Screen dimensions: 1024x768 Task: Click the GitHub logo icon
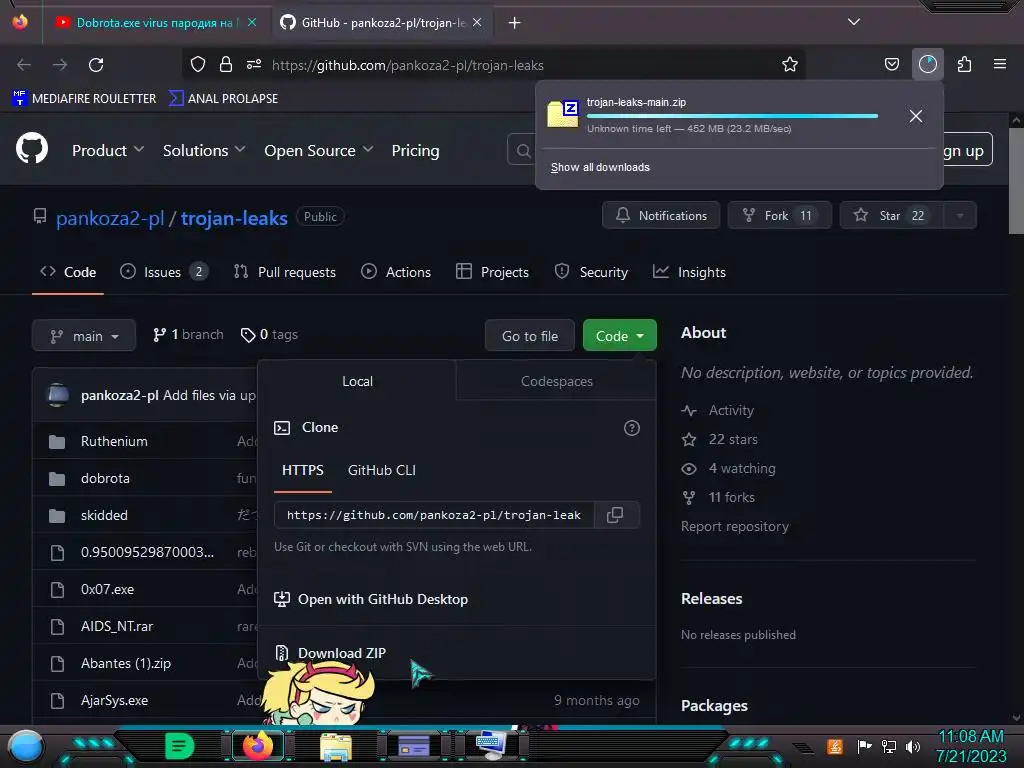[31, 148]
